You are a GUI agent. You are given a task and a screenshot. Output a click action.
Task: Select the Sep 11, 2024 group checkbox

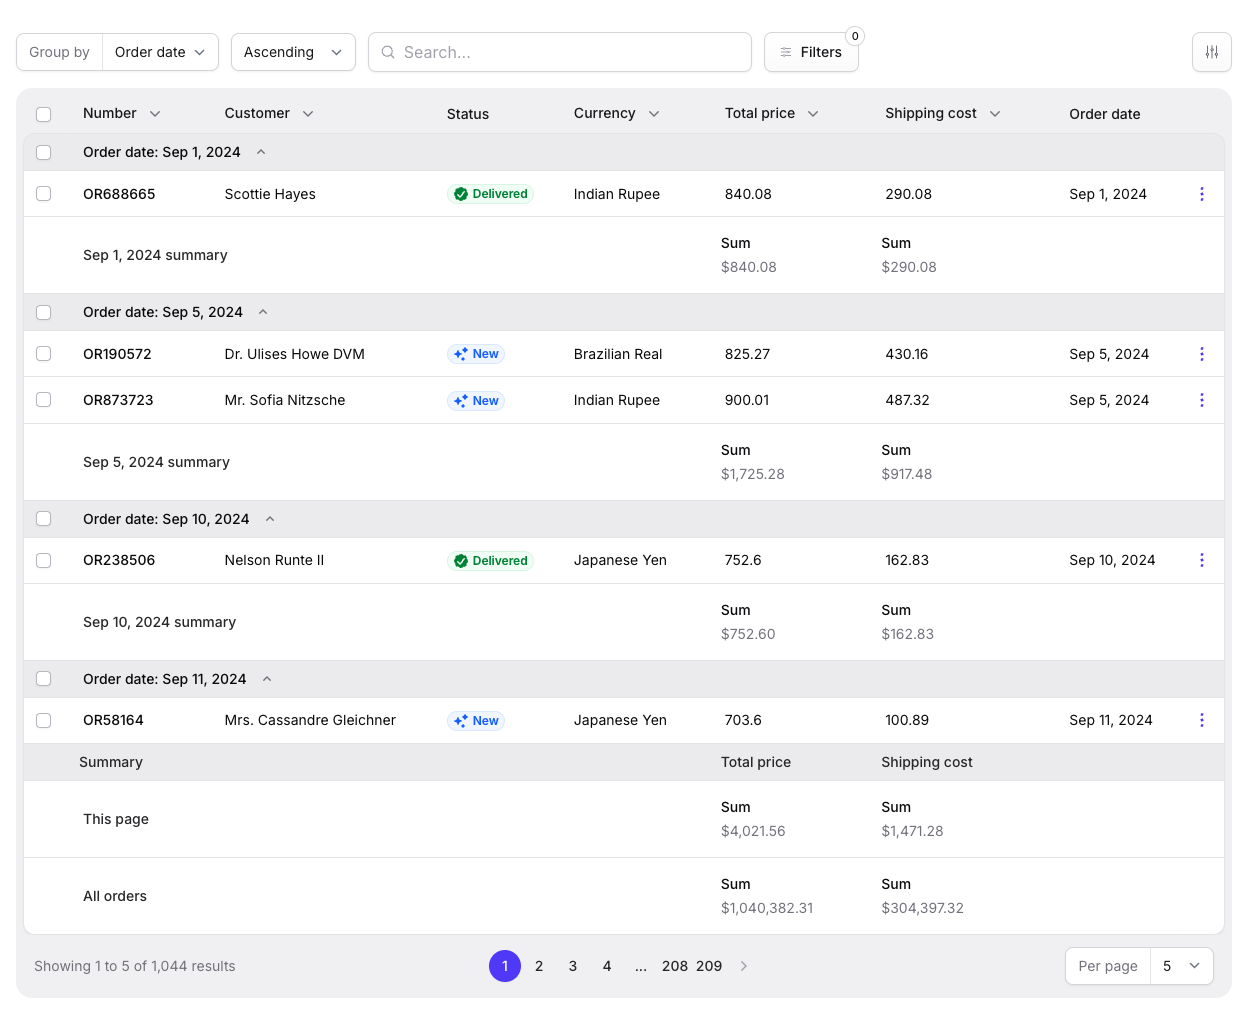[x=44, y=679]
